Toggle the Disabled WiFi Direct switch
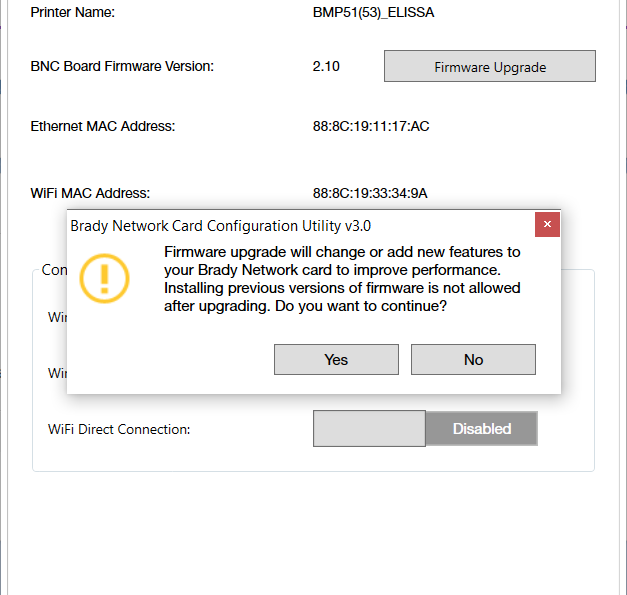627x595 pixels. (x=482, y=429)
